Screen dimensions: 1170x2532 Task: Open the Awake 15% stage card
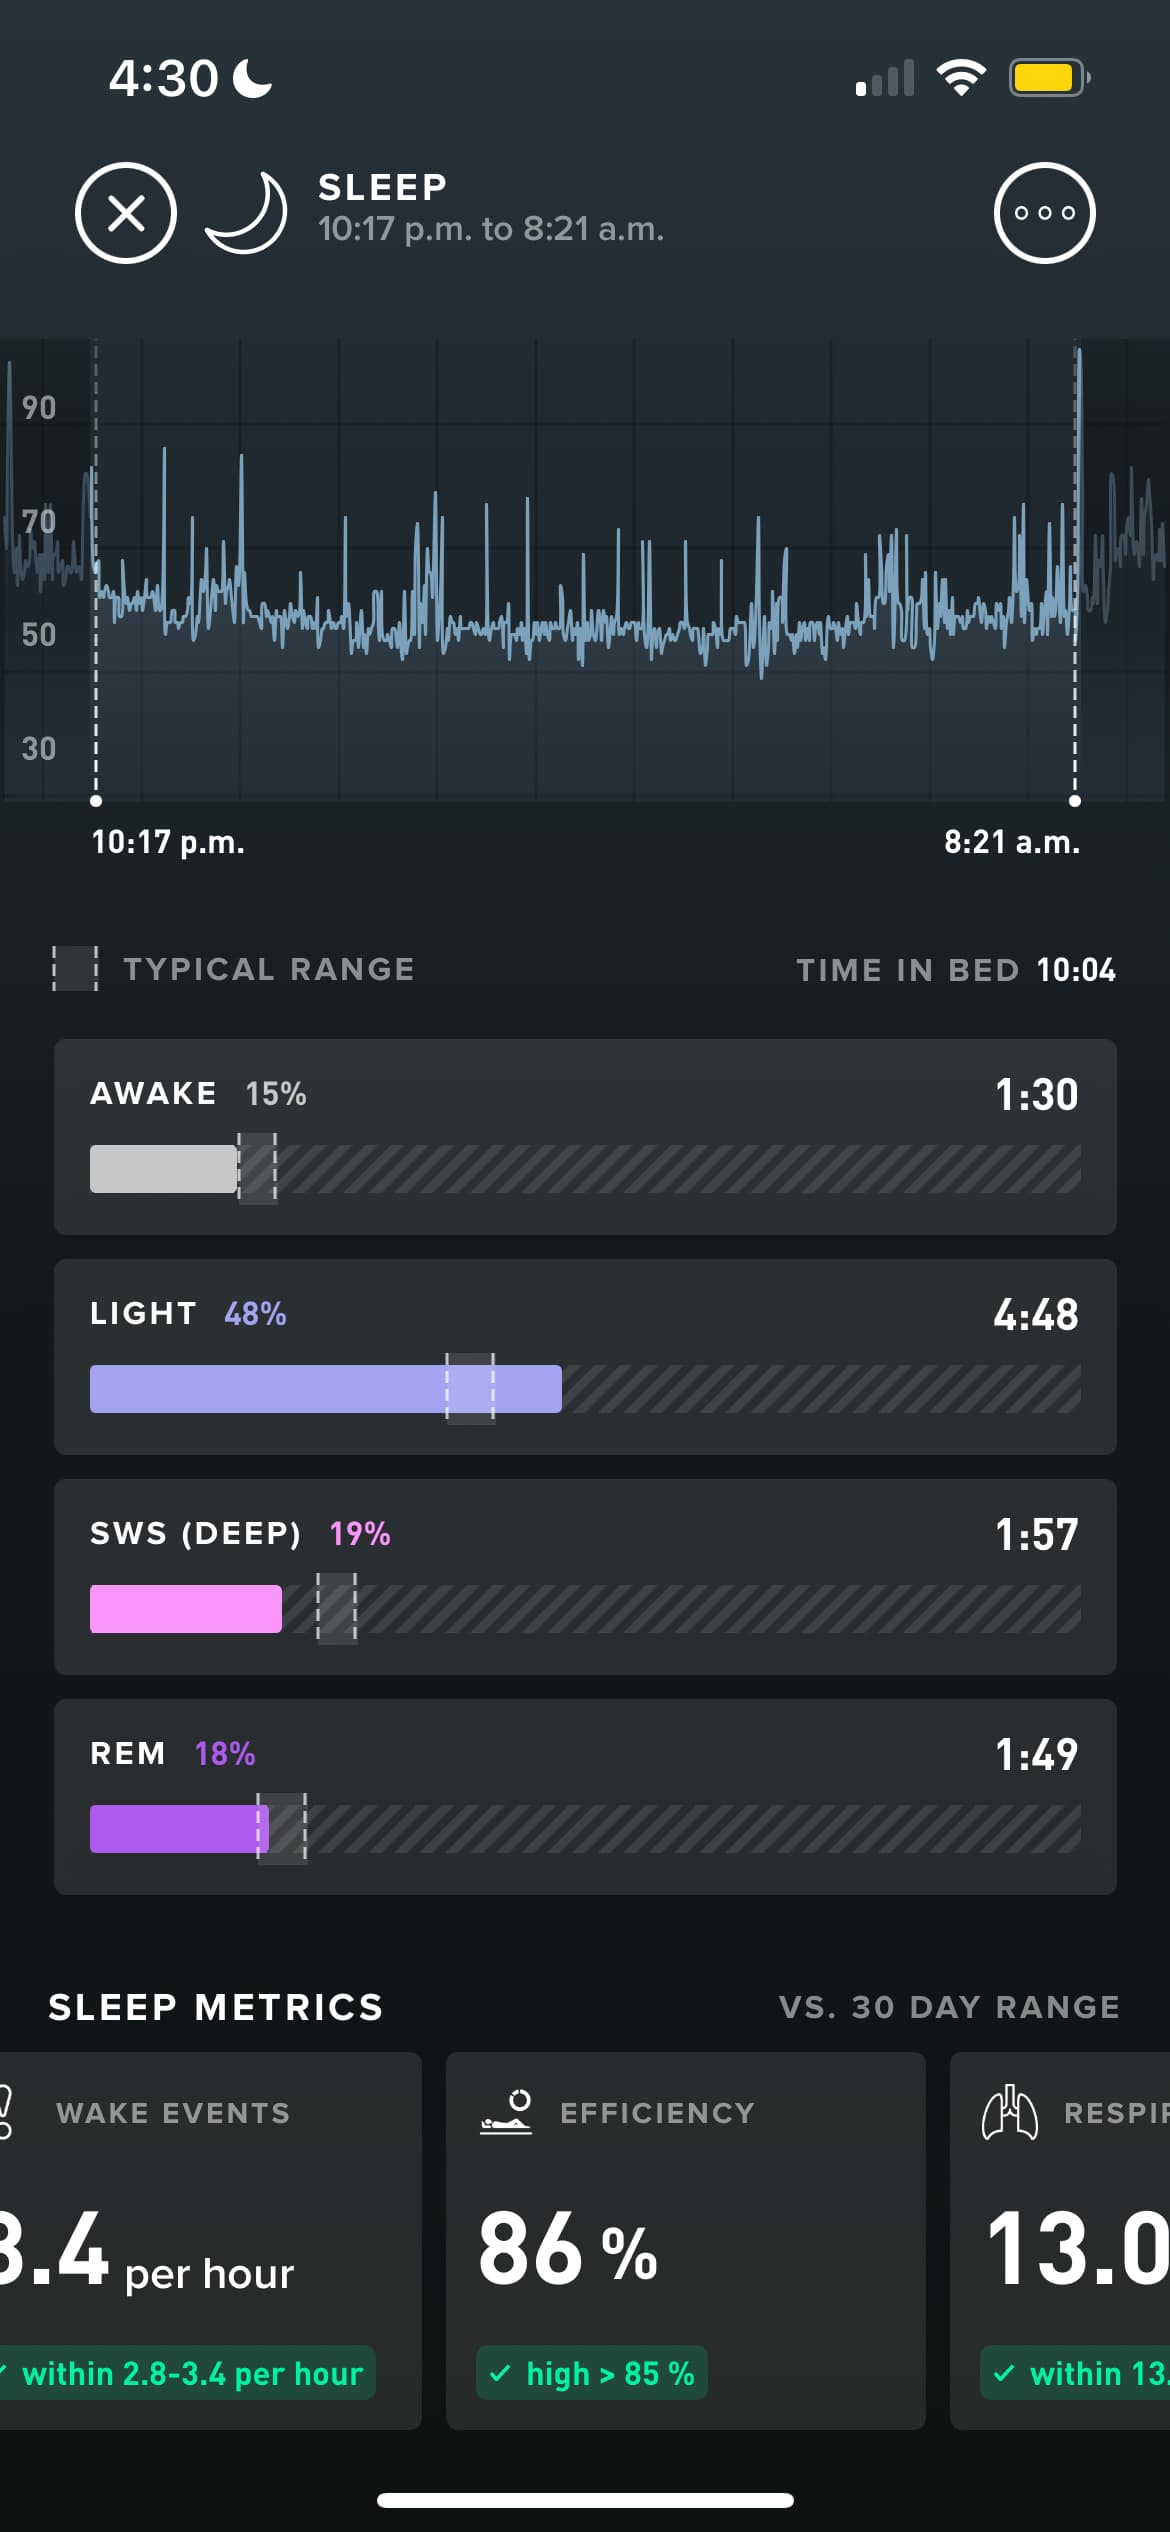tap(585, 1137)
